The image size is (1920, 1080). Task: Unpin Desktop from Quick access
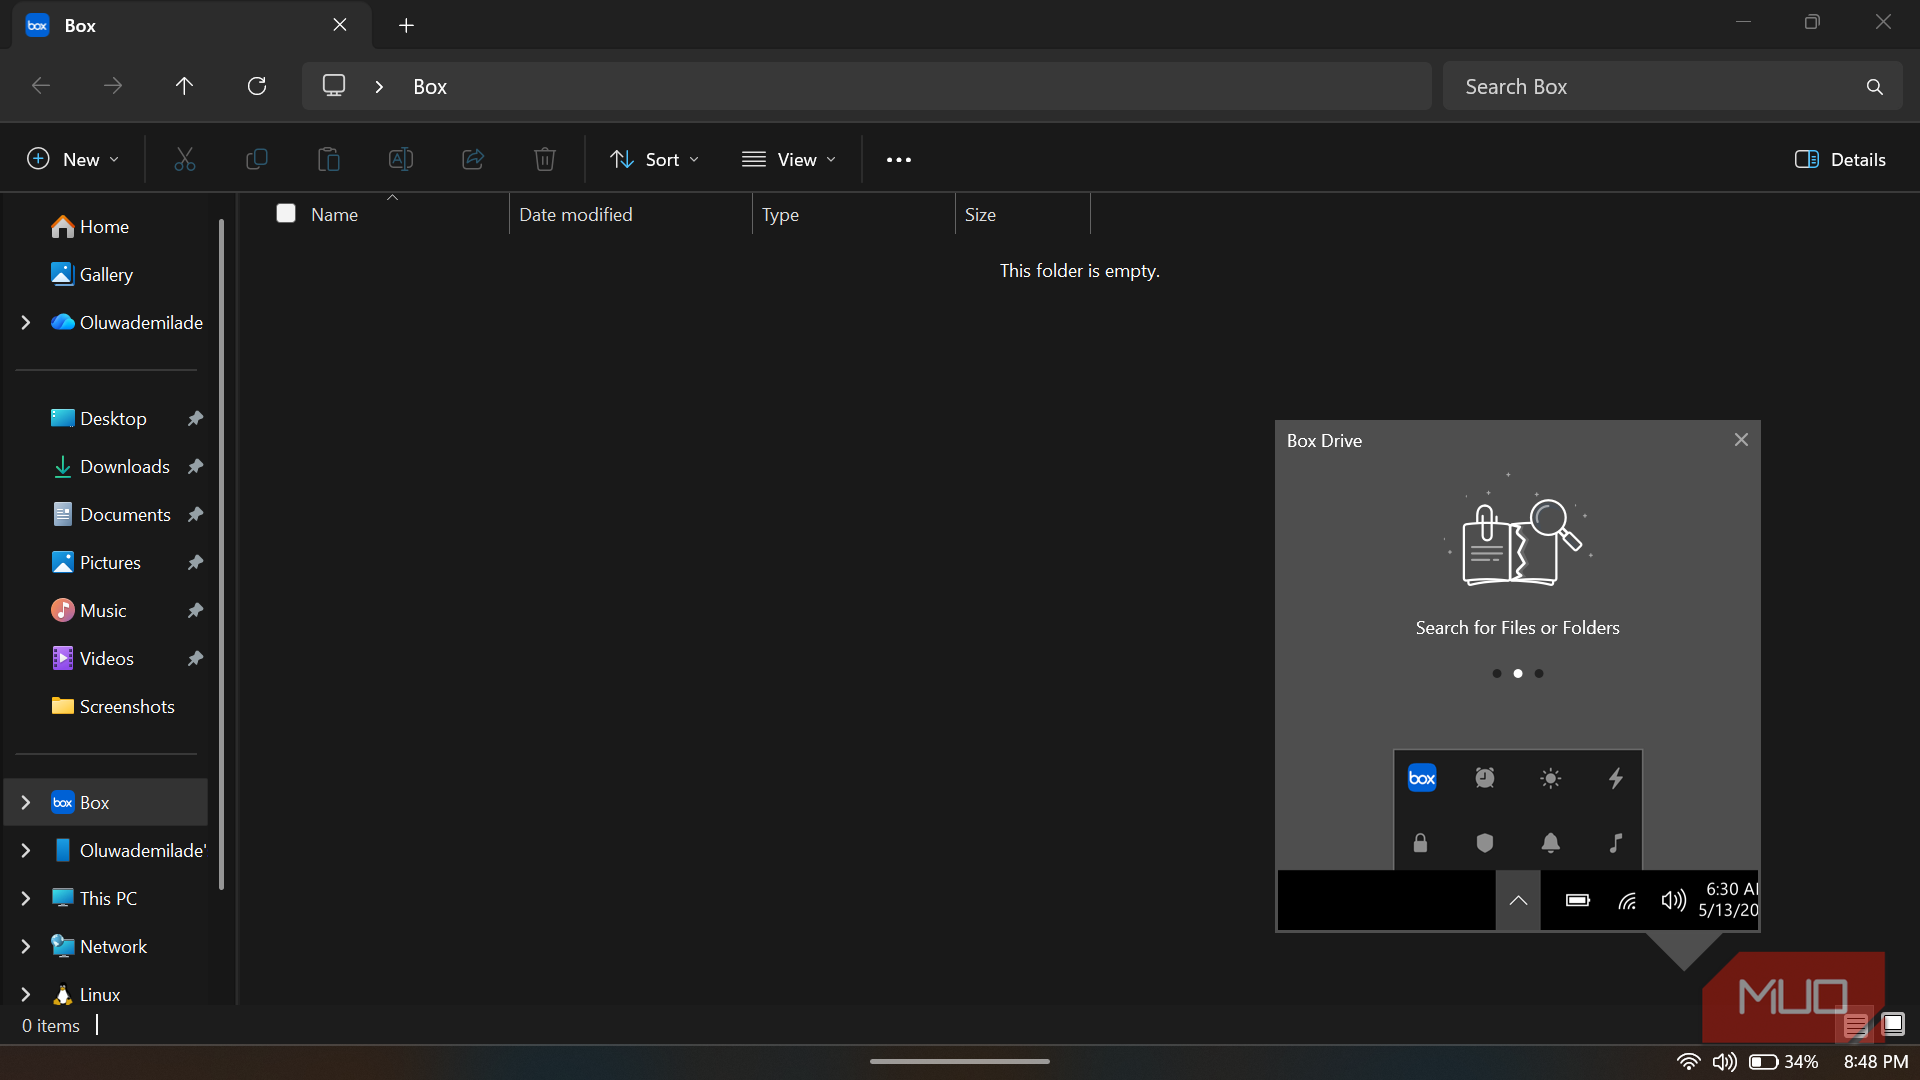(195, 419)
